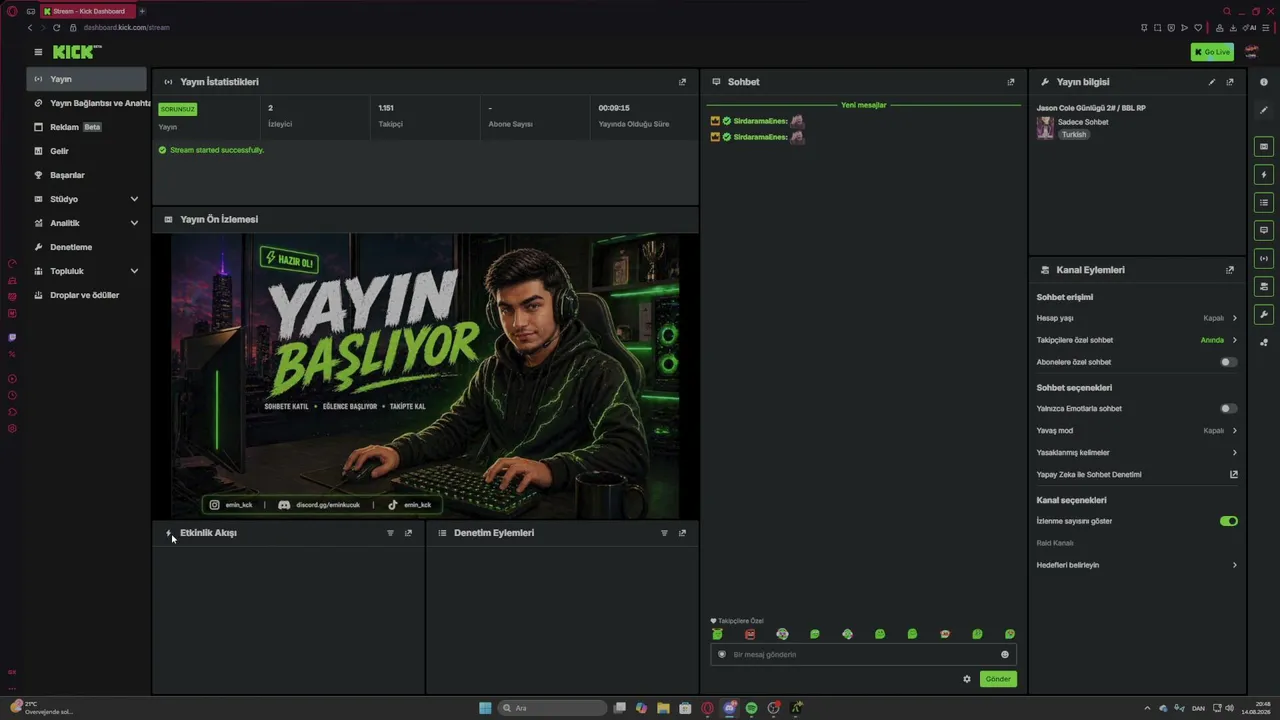Click the Raid Kanalı option
Screen dimensions: 1280x720
pyautogui.click(x=1055, y=543)
